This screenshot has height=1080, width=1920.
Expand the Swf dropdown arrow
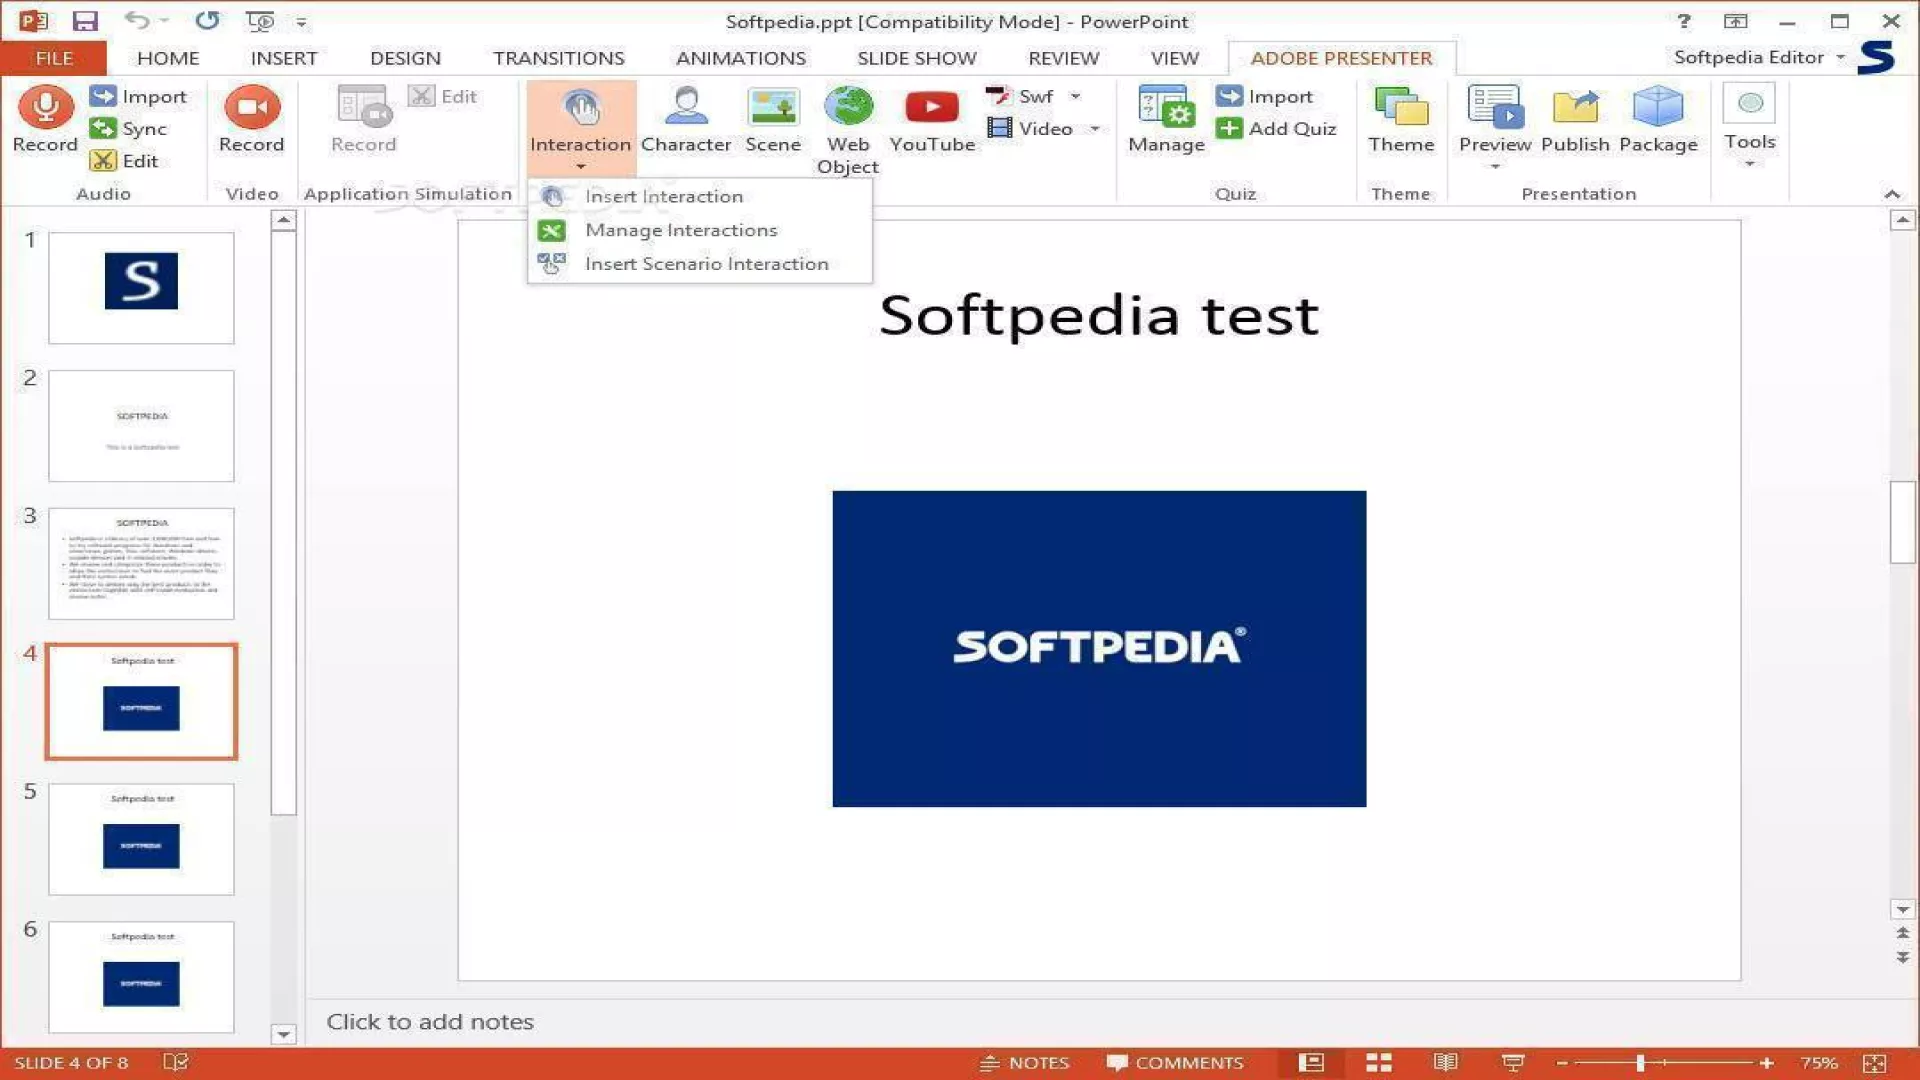(x=1075, y=97)
